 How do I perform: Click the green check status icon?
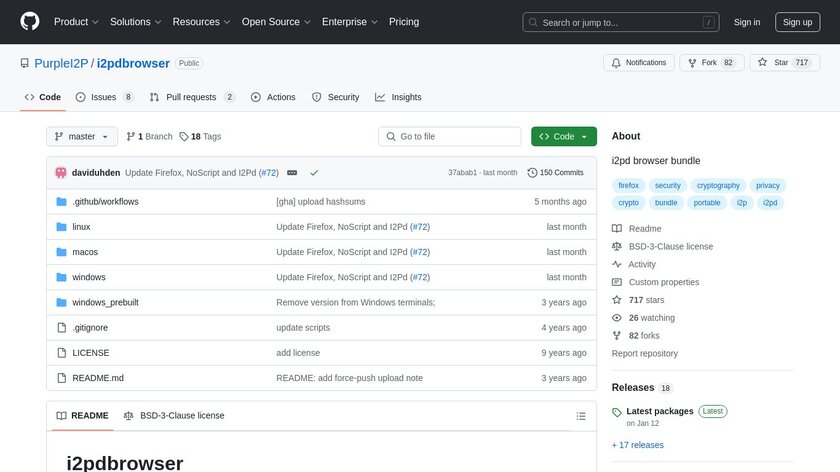(x=314, y=173)
